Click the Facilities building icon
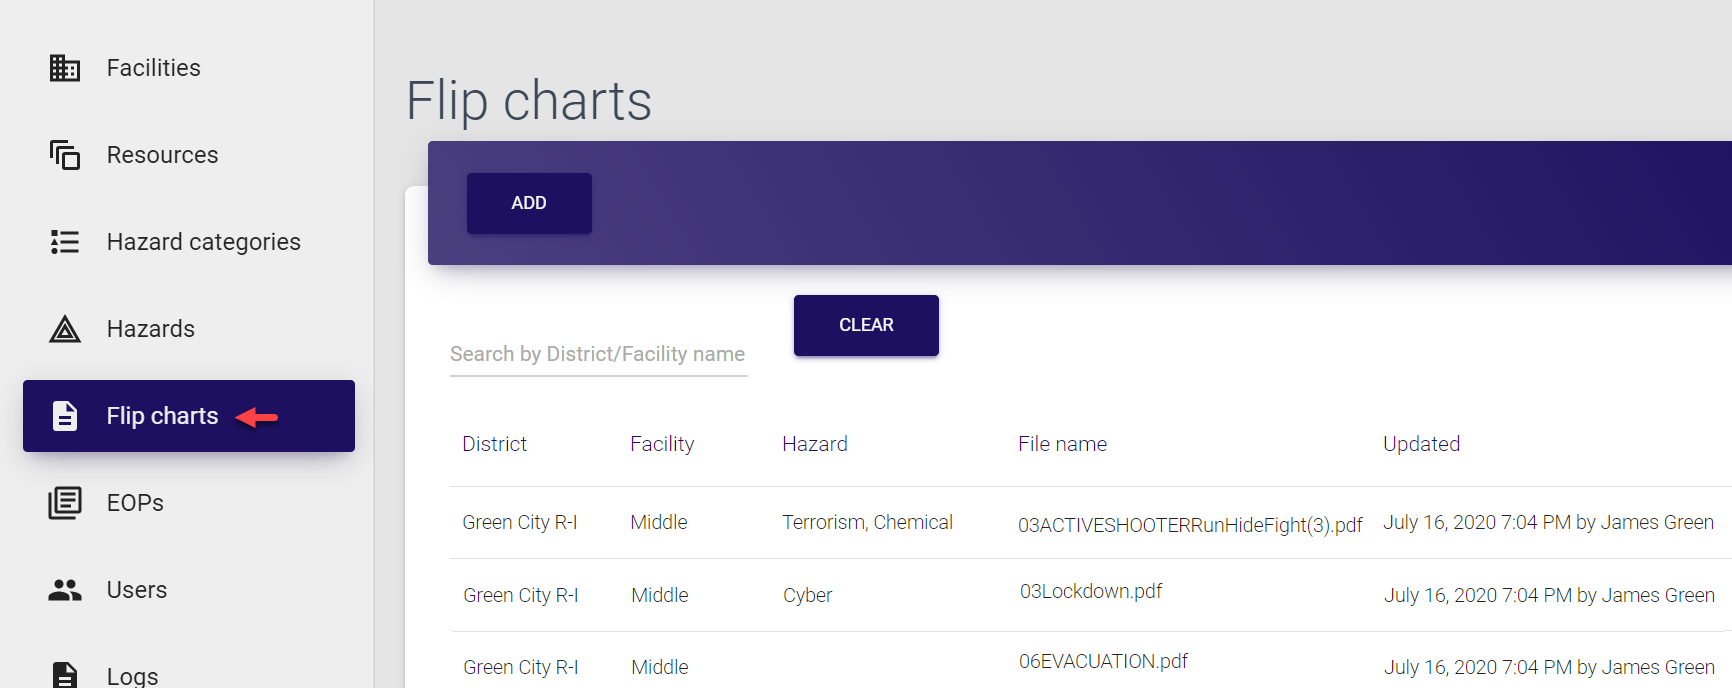 tap(65, 68)
